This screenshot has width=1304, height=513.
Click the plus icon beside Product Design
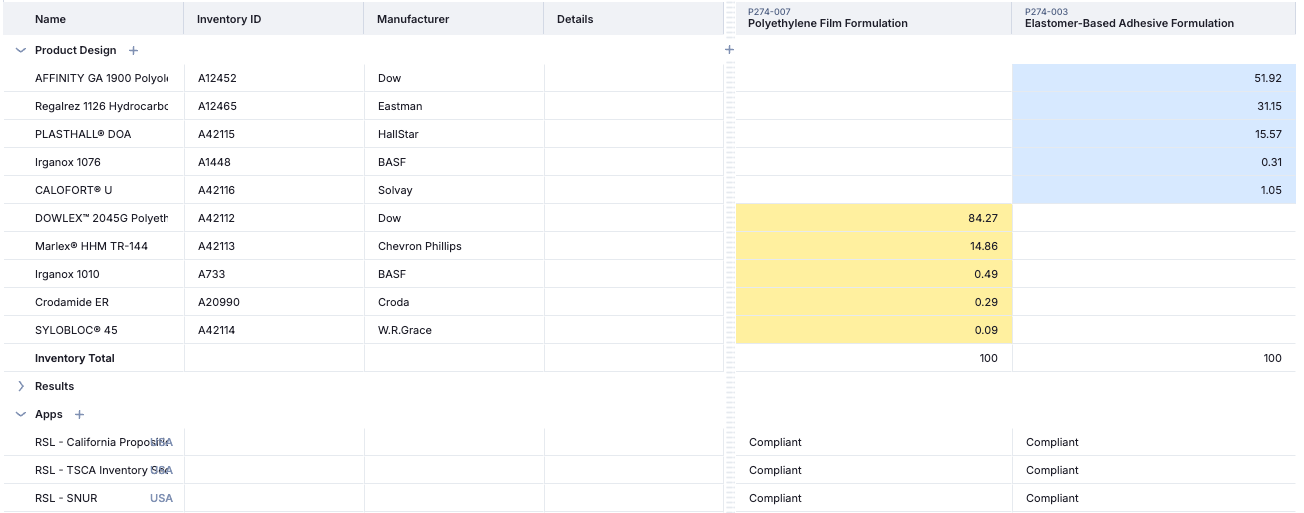pyautogui.click(x=134, y=50)
